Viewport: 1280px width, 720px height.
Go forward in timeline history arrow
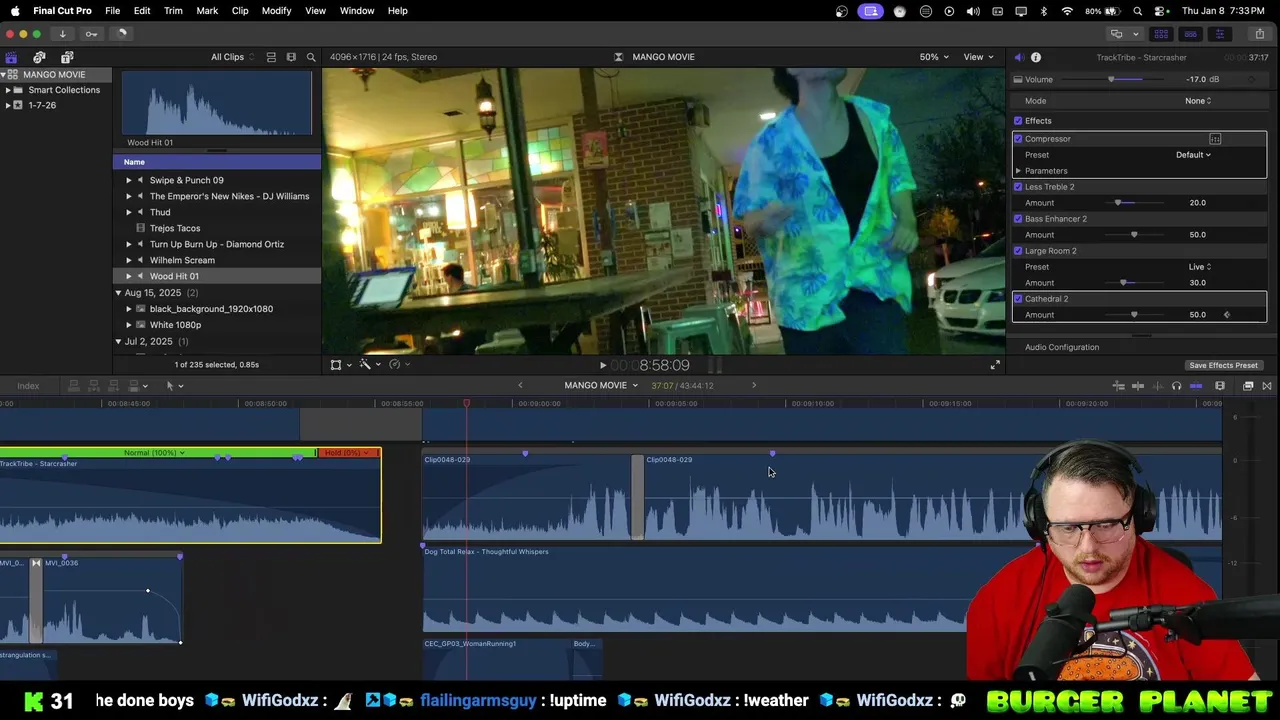pos(754,386)
